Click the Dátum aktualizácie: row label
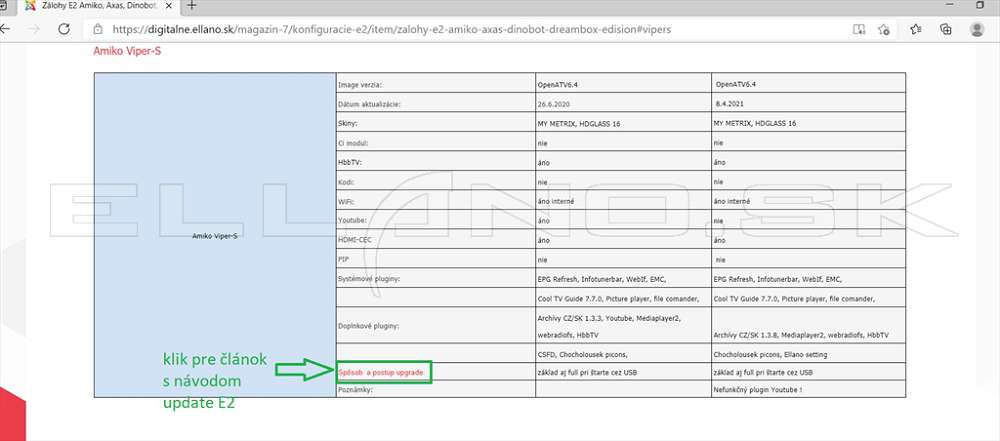 (x=369, y=103)
